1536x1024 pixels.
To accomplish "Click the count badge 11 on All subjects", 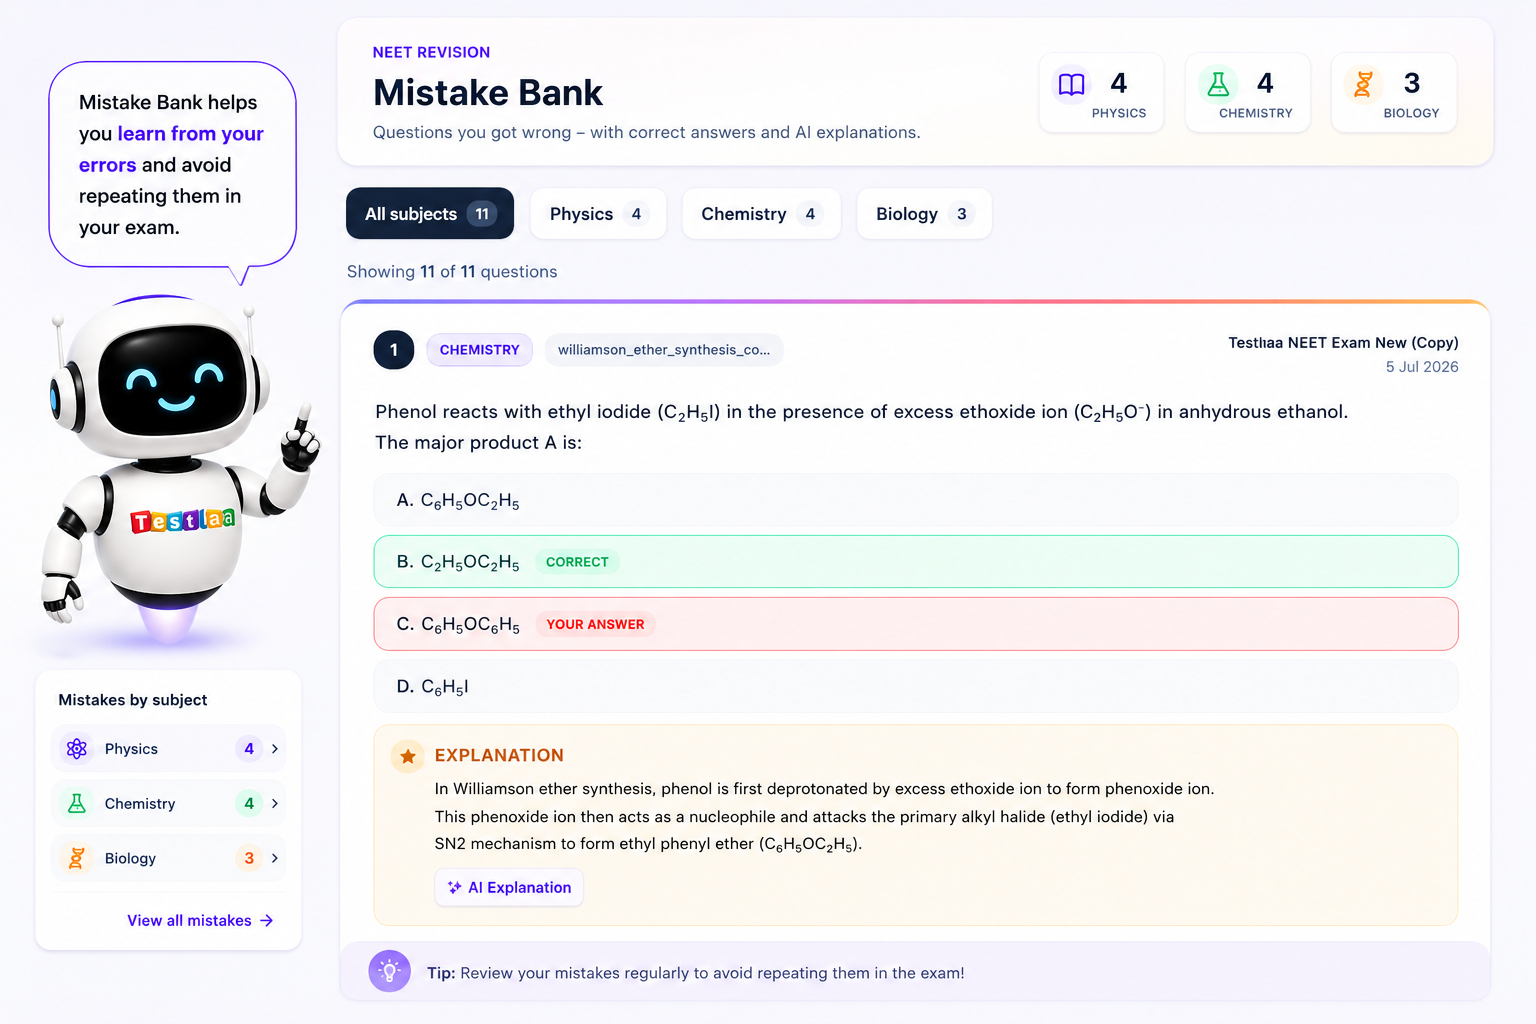I will coord(482,214).
